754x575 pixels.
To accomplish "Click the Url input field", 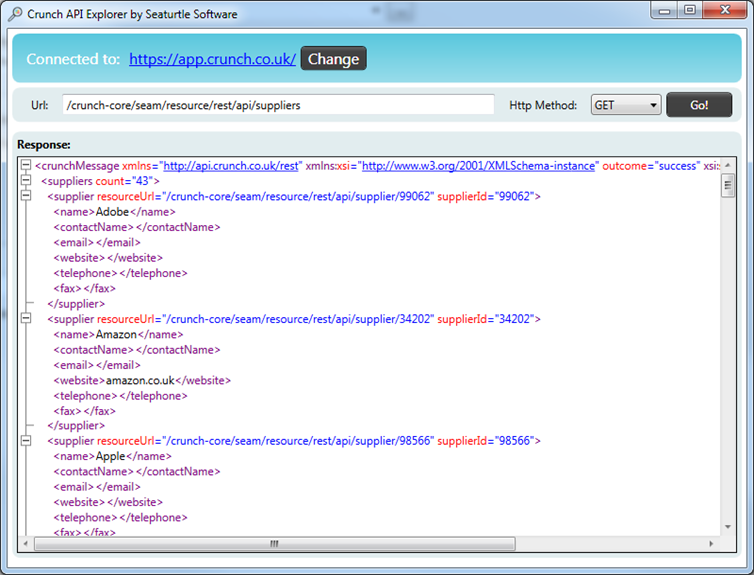I will 278,105.
